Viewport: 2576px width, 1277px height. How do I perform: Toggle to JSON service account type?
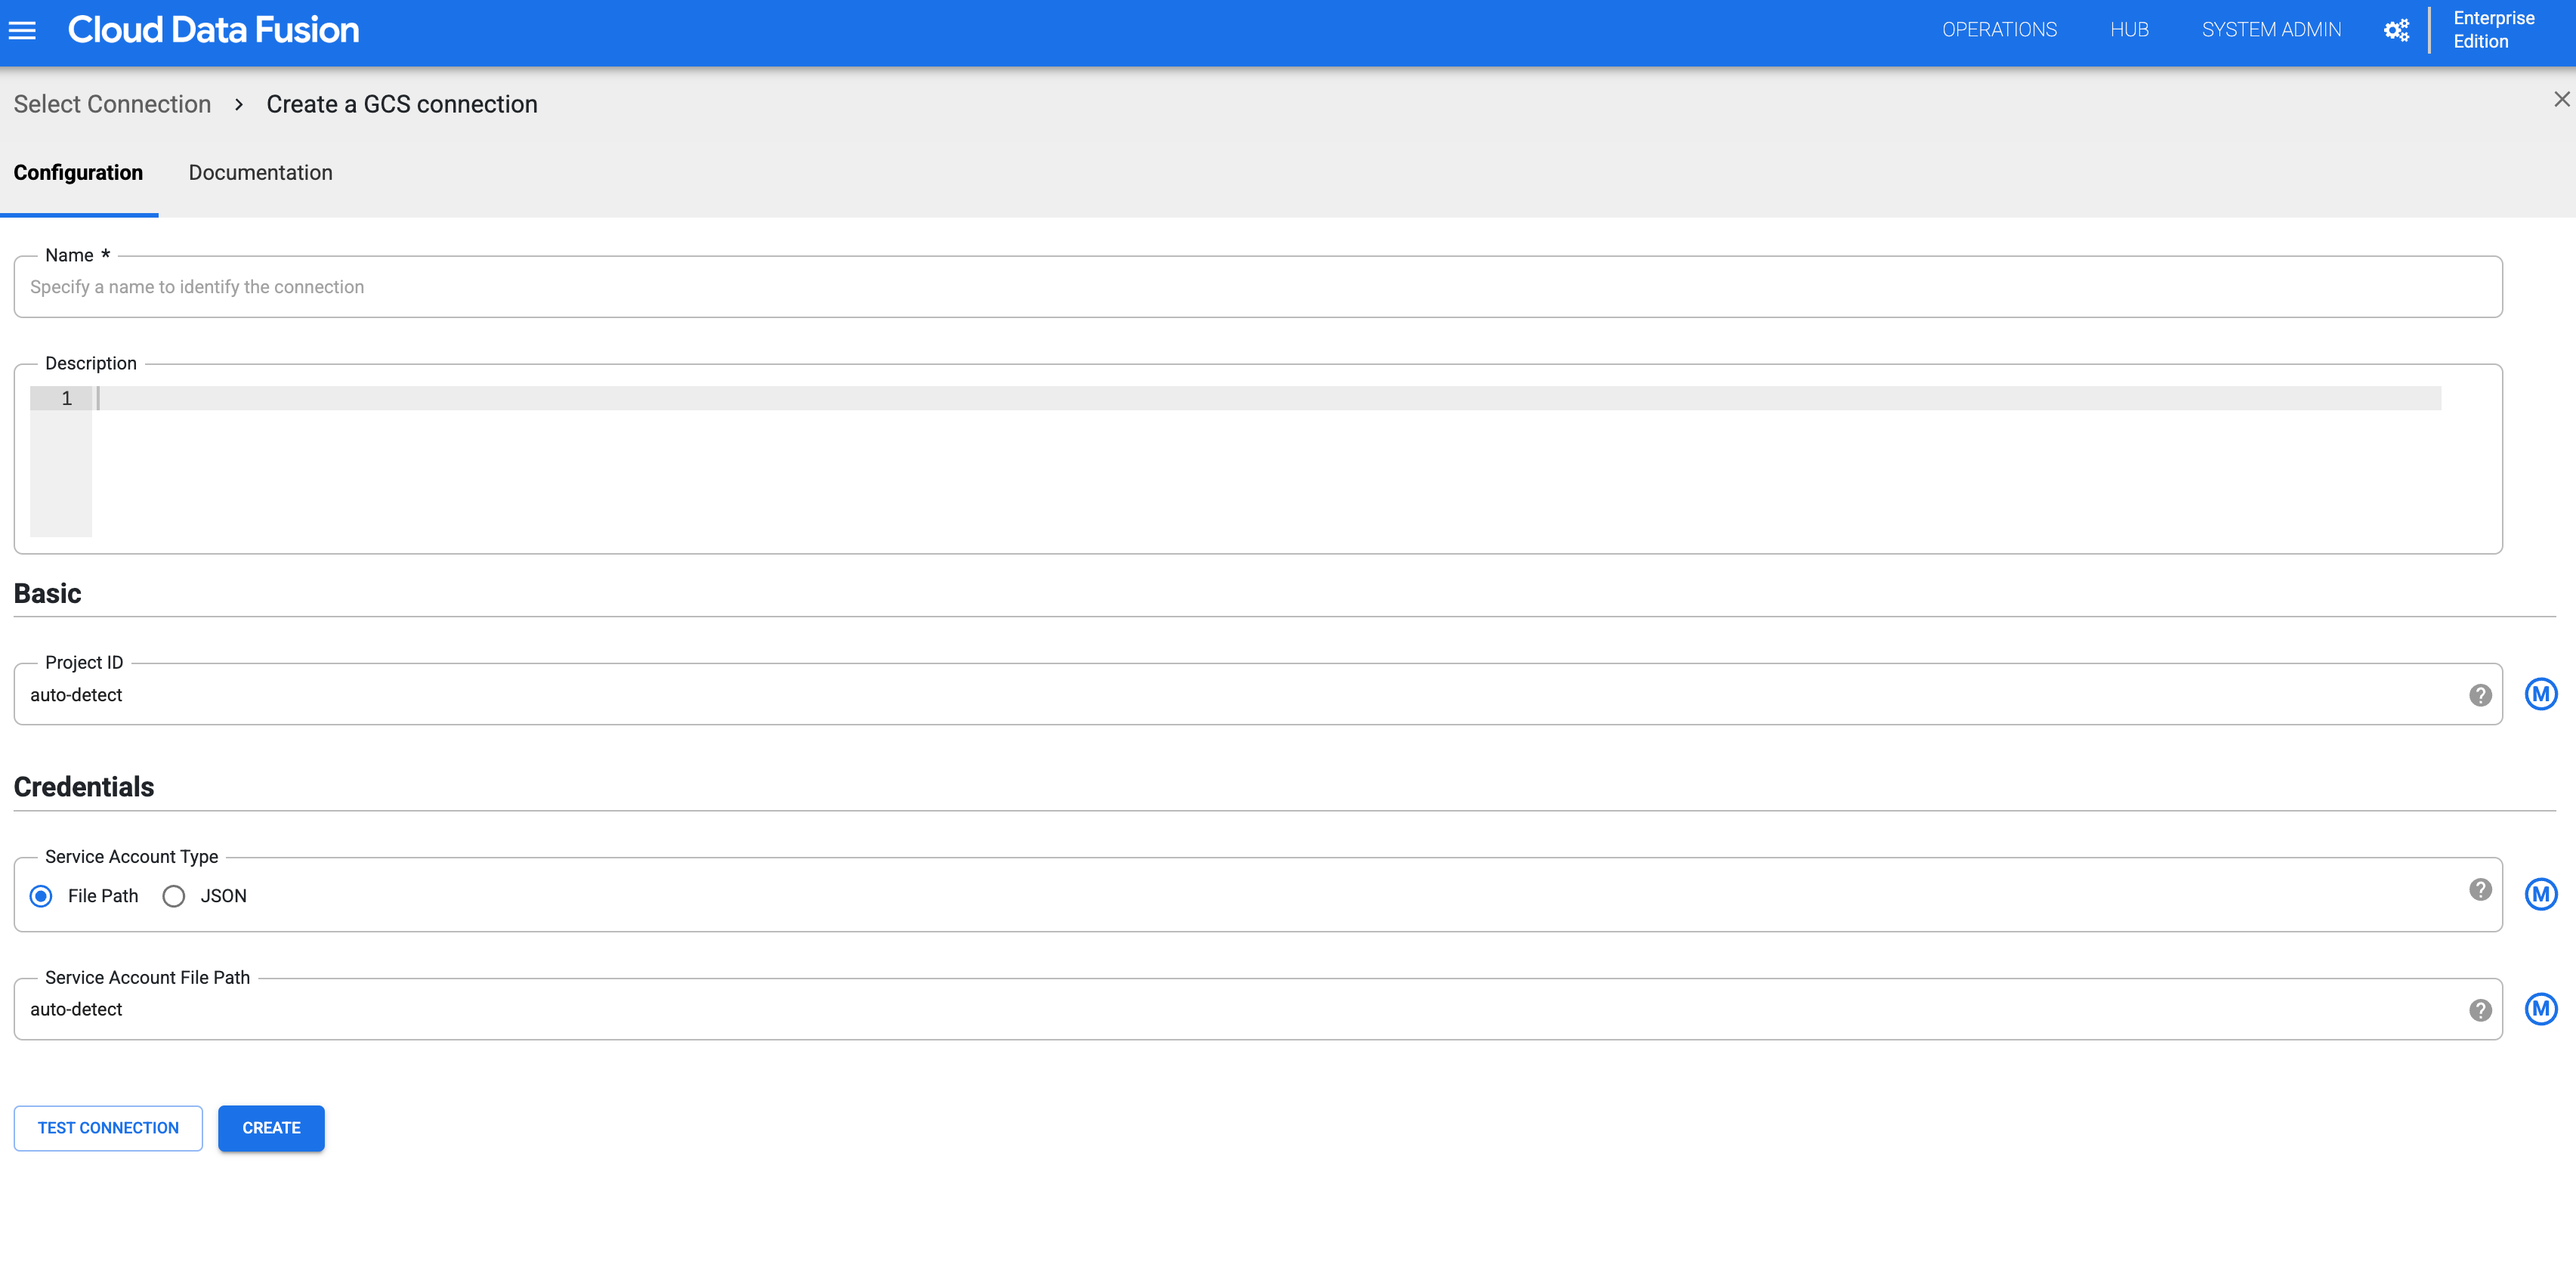coord(175,895)
